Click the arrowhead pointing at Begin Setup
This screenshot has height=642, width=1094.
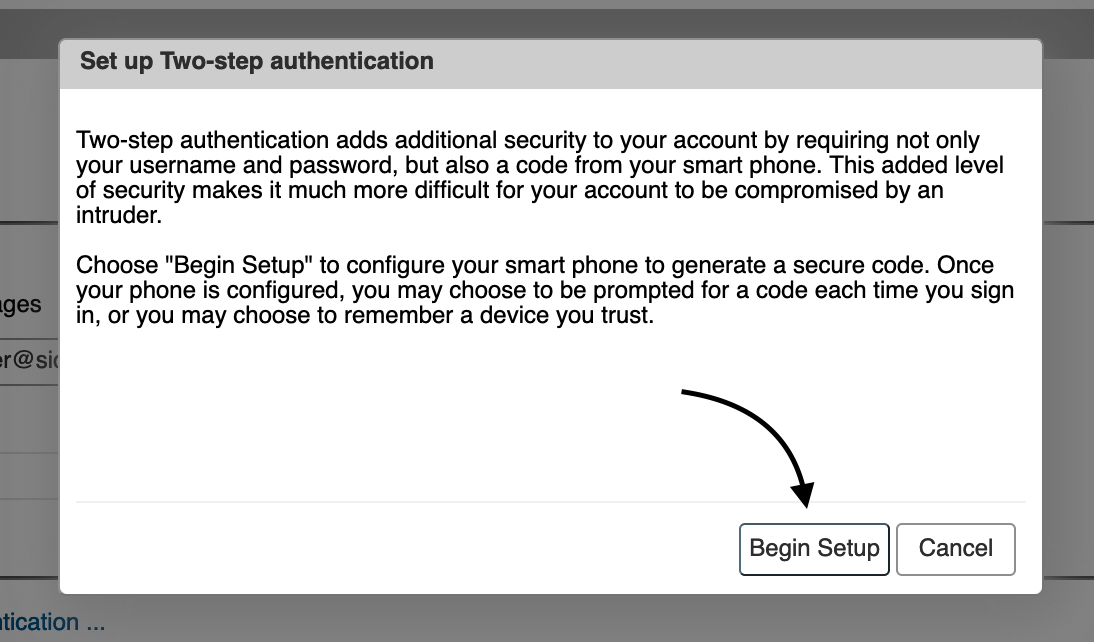click(802, 494)
